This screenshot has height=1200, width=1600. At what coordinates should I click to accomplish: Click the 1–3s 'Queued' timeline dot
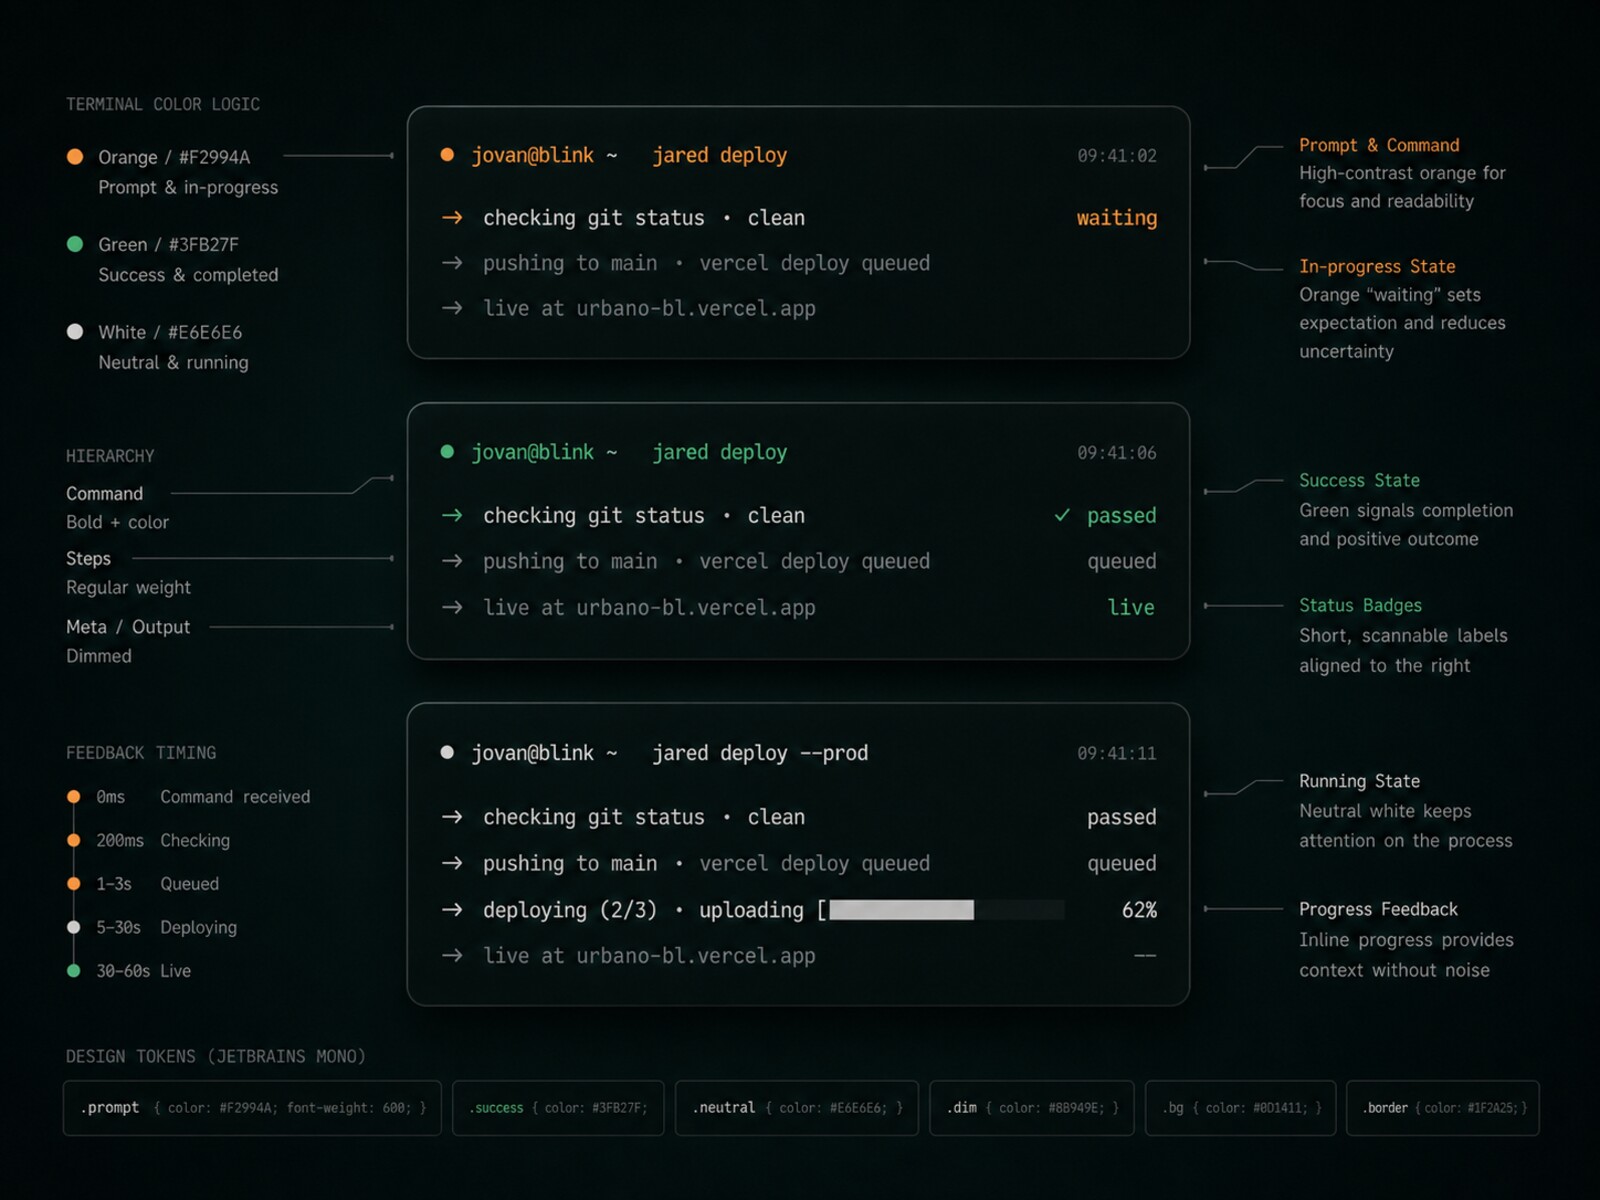point(73,884)
